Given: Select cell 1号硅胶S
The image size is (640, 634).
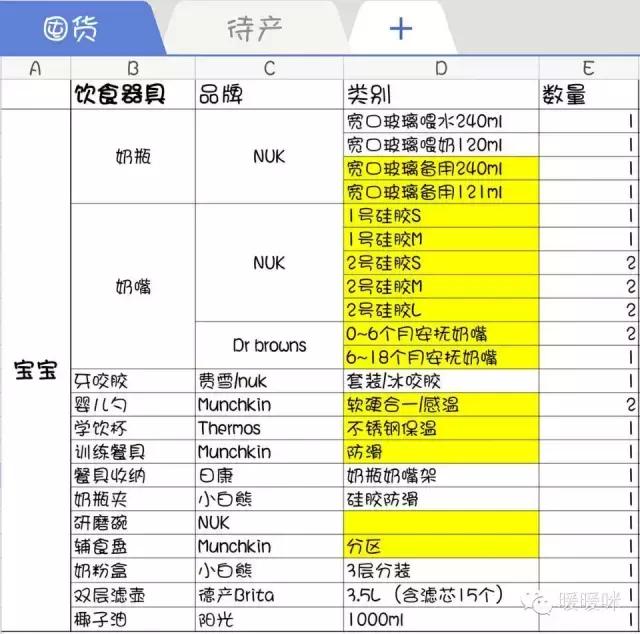Looking at the screenshot, I should pyautogui.click(x=441, y=216).
